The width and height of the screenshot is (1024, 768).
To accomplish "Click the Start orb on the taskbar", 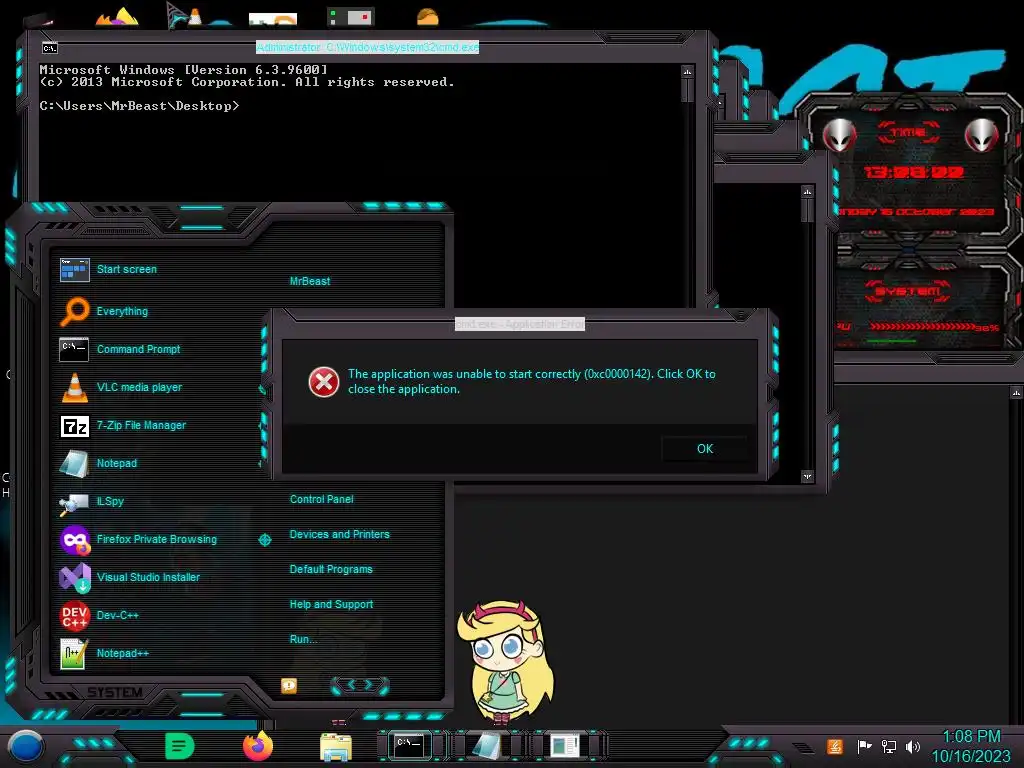I will [26, 746].
